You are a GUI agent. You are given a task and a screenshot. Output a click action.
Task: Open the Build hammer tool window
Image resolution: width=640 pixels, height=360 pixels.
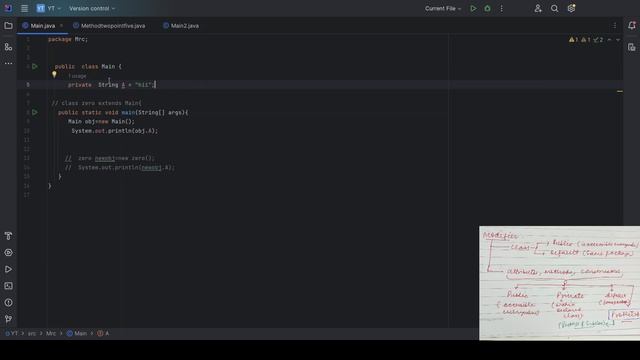pyautogui.click(x=8, y=236)
